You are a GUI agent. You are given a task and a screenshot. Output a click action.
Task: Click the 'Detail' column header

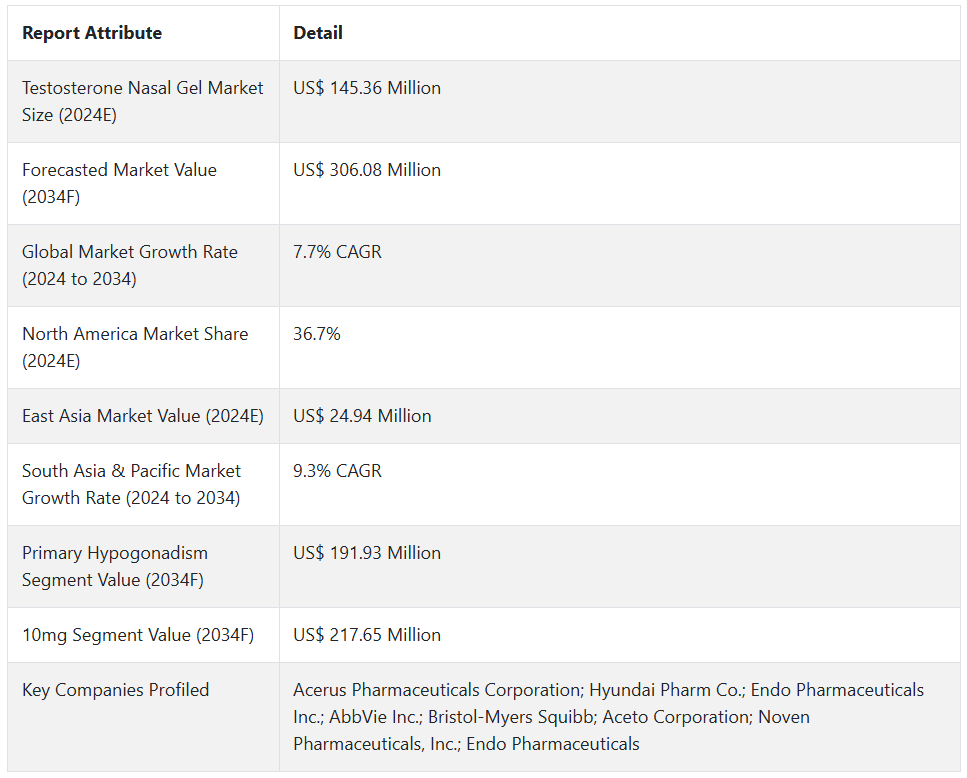click(318, 33)
